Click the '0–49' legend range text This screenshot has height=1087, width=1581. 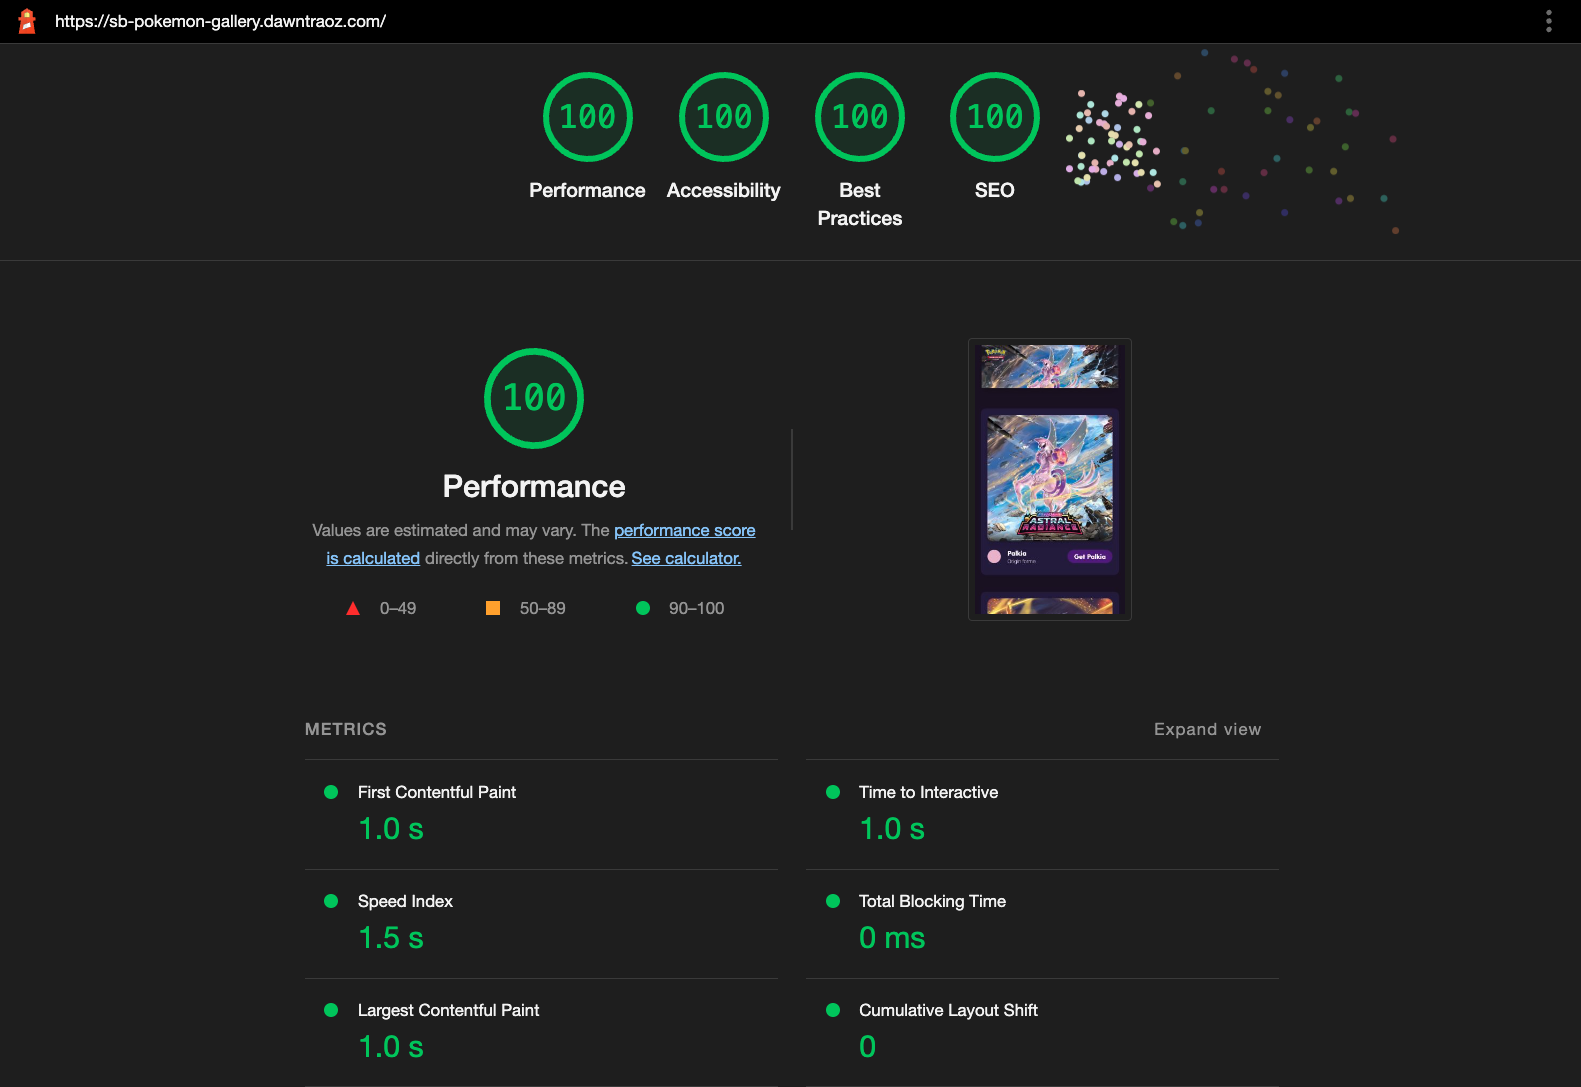point(398,608)
